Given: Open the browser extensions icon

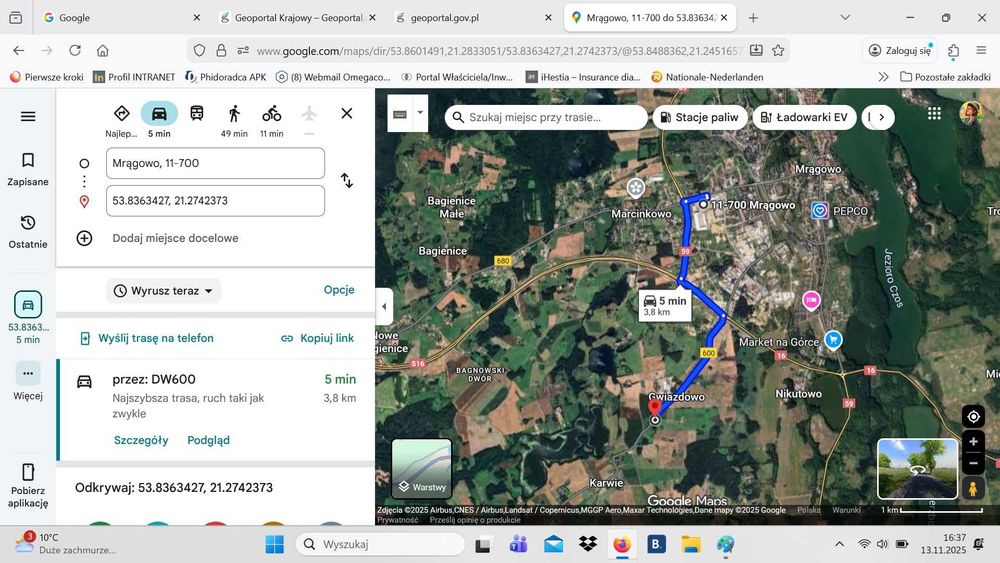Looking at the screenshot, I should 953,50.
